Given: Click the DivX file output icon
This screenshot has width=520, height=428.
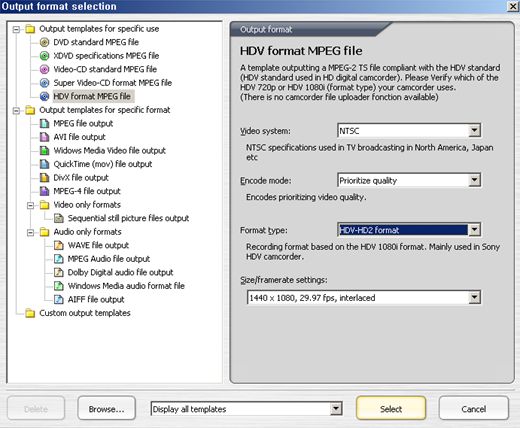Looking at the screenshot, I should 44,177.
